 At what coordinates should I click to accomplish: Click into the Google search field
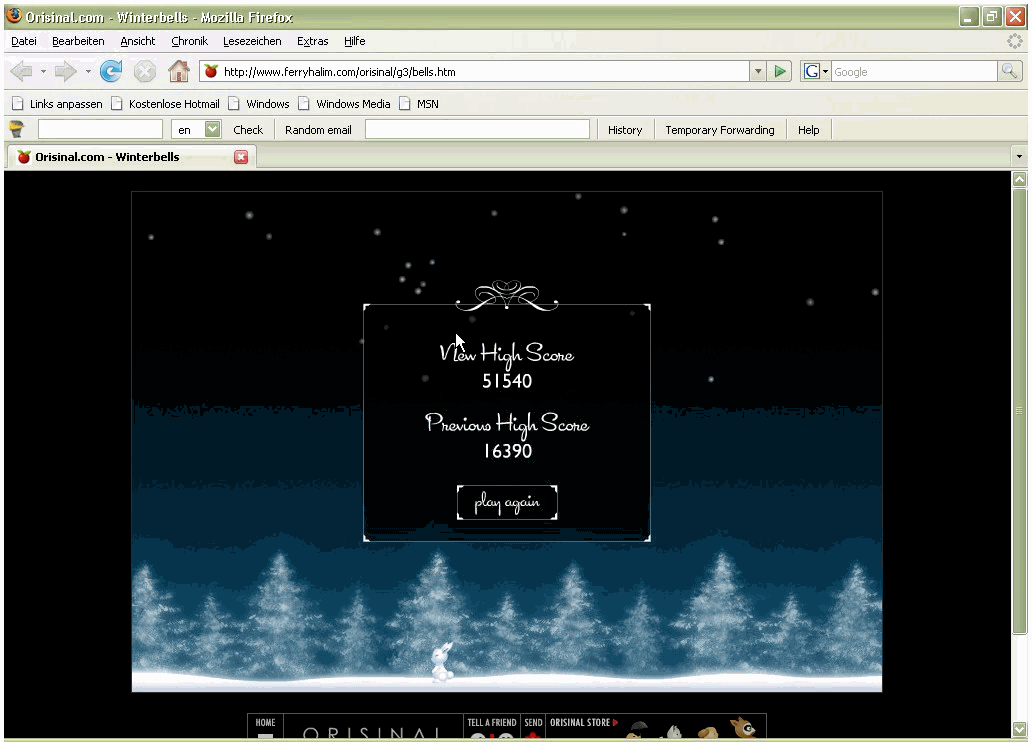click(x=914, y=71)
